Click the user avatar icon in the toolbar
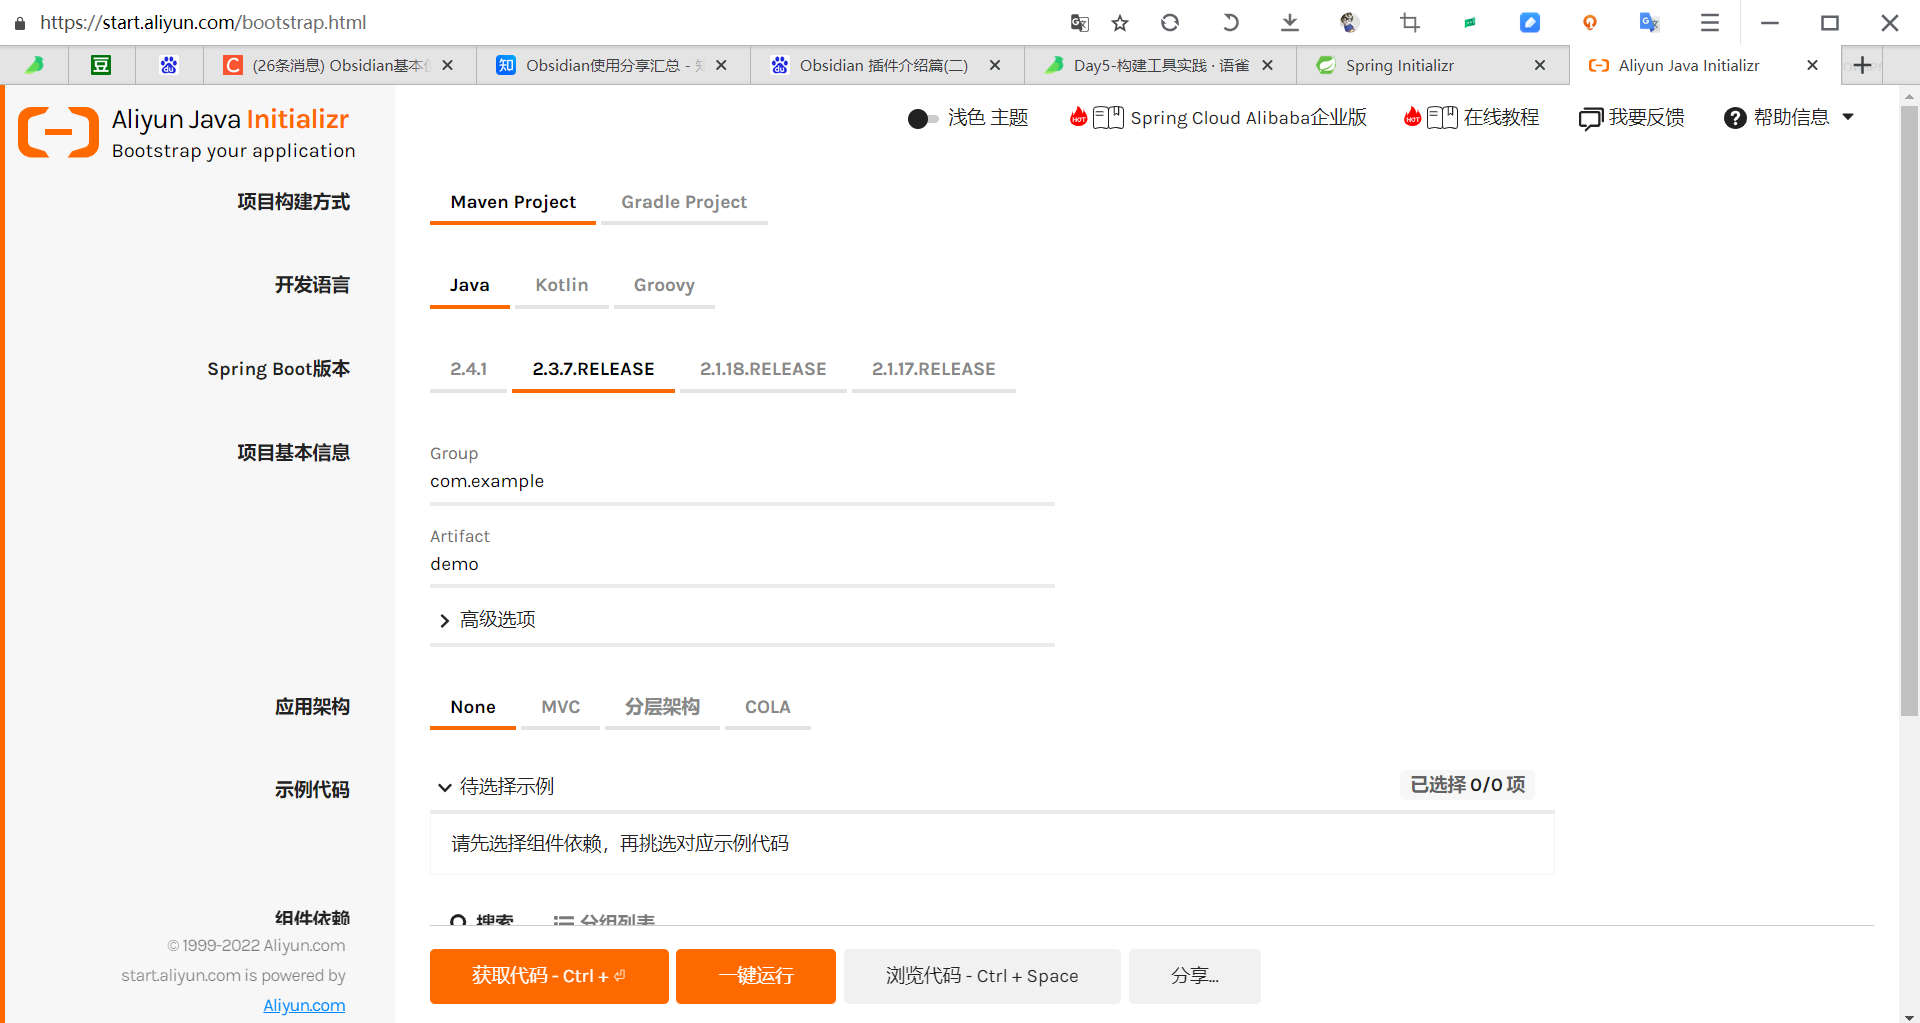Image resolution: width=1920 pixels, height=1023 pixels. tap(1349, 22)
